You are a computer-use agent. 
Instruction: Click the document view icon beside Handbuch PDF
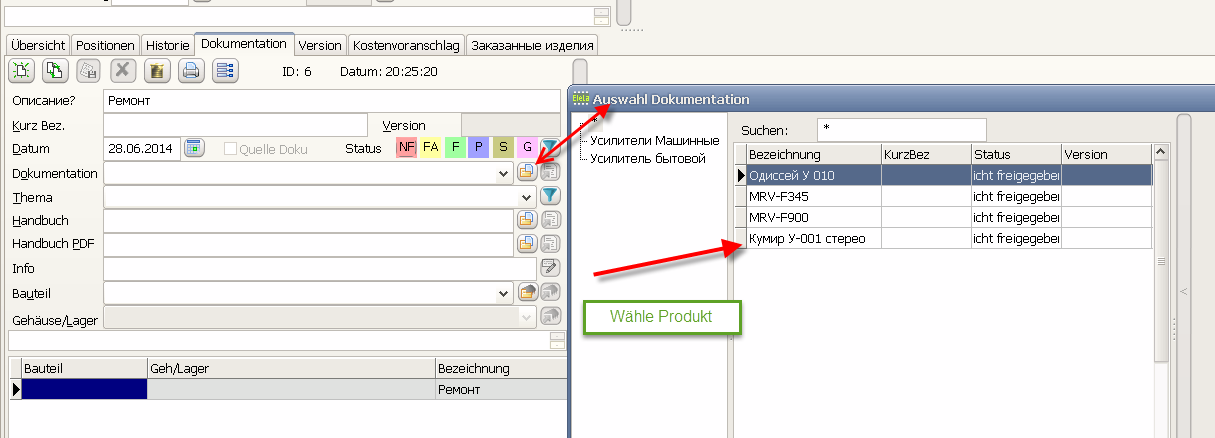tap(550, 243)
